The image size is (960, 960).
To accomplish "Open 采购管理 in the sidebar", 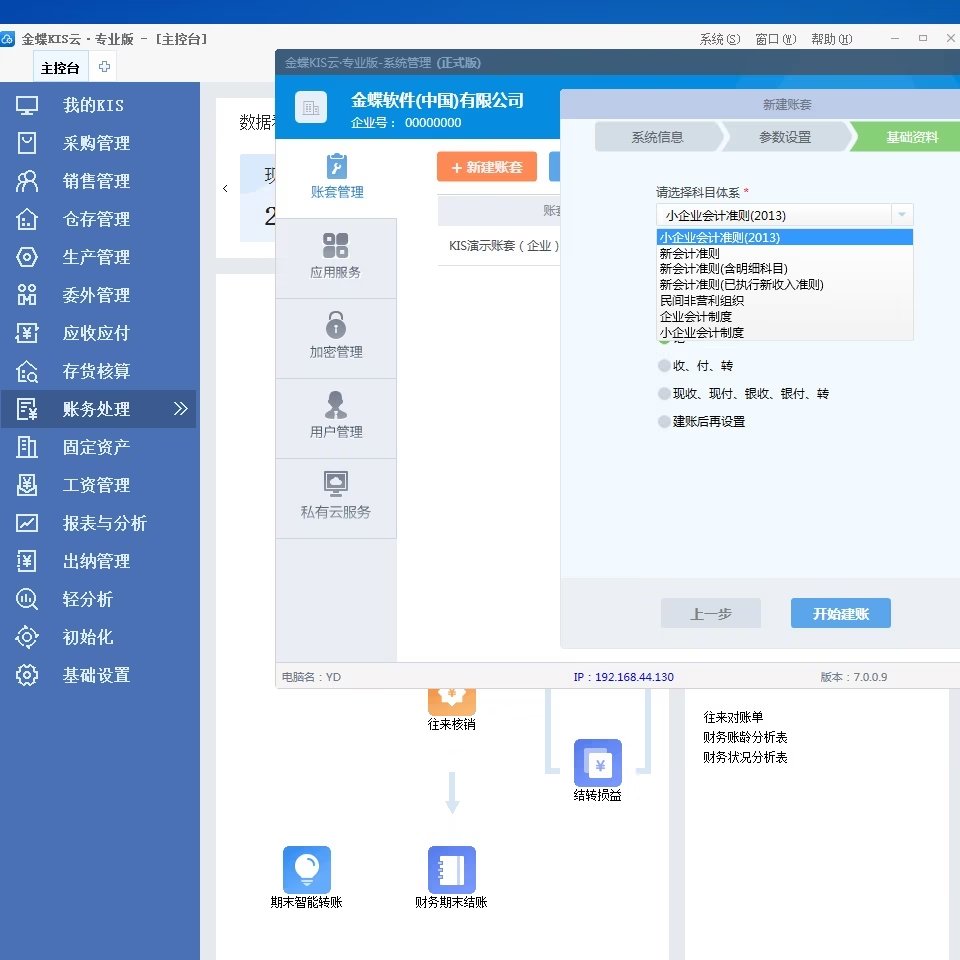I will click(x=96, y=143).
